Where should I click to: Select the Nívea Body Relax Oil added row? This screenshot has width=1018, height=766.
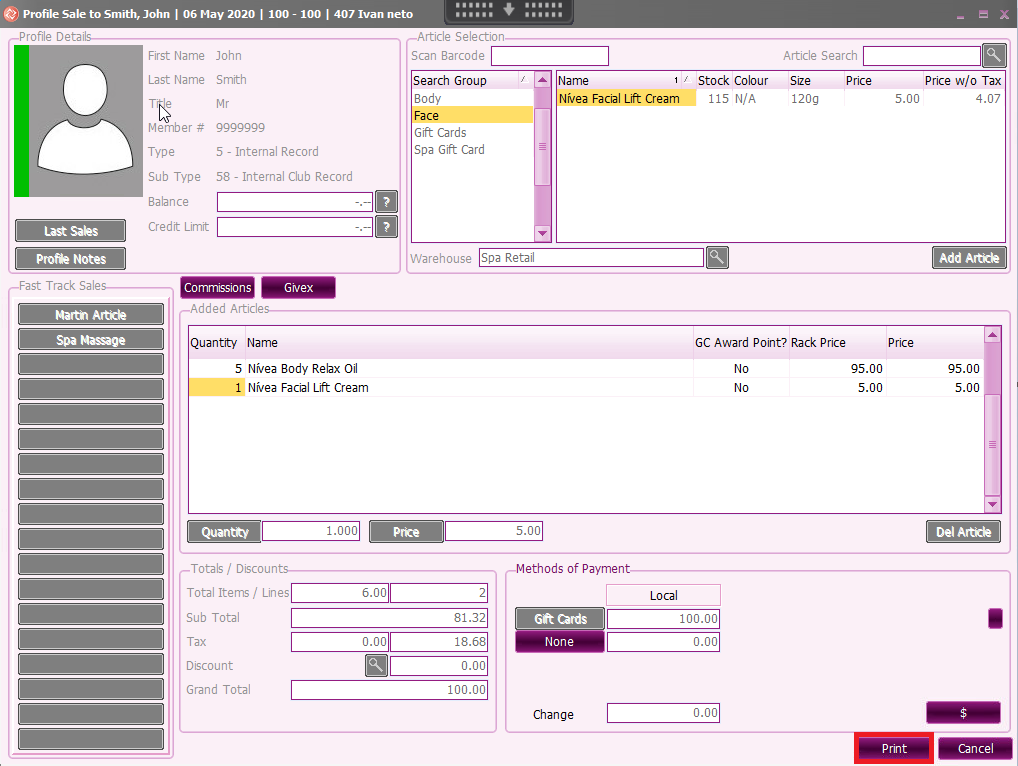(585, 368)
